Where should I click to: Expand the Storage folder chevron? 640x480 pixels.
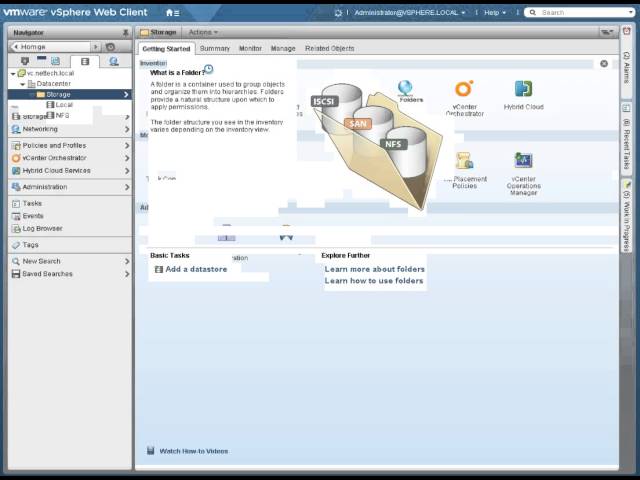(x=126, y=94)
